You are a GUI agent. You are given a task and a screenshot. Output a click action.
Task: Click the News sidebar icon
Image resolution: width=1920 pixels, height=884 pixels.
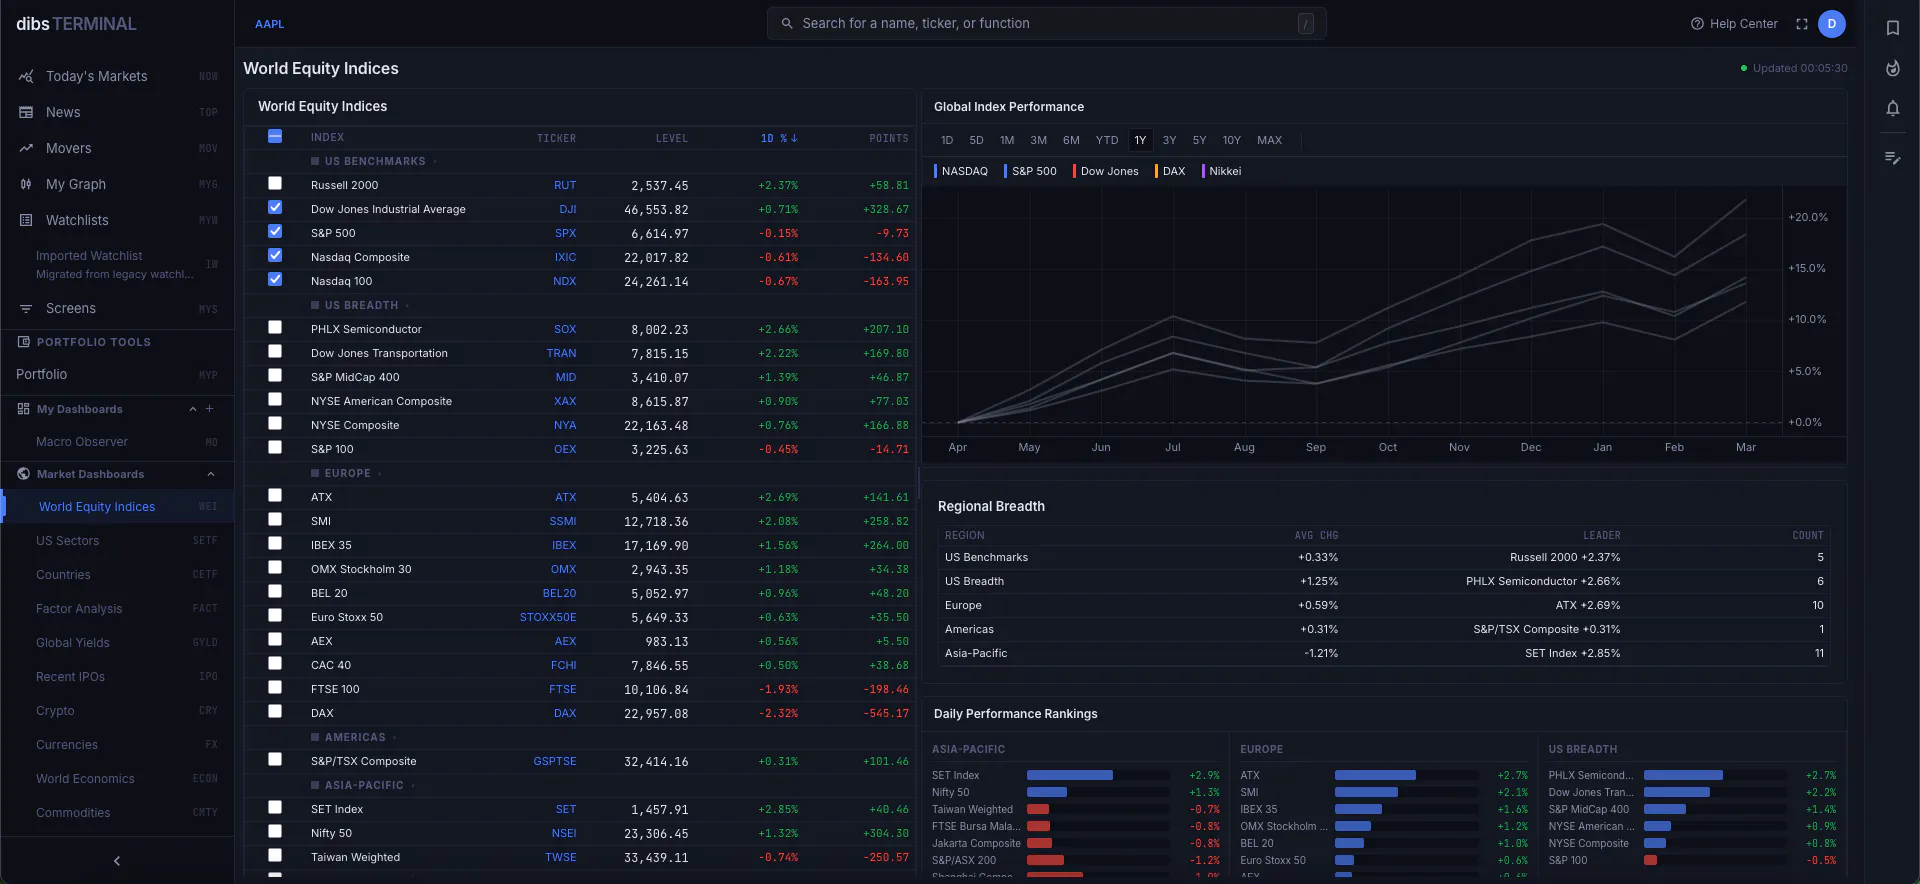[26, 112]
